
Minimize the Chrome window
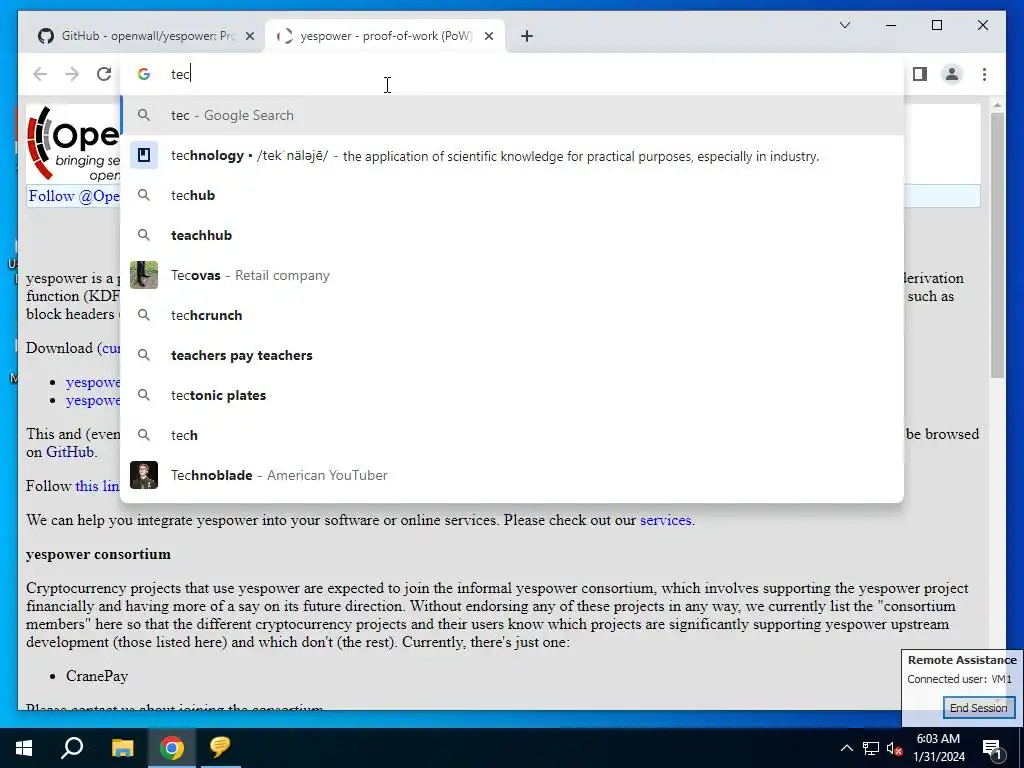(x=891, y=25)
